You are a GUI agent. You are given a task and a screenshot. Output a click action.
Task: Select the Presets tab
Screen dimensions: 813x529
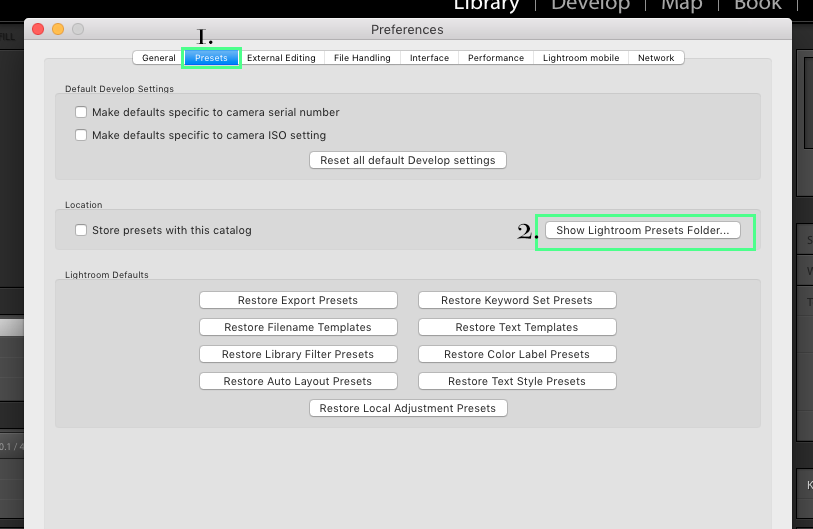point(211,58)
